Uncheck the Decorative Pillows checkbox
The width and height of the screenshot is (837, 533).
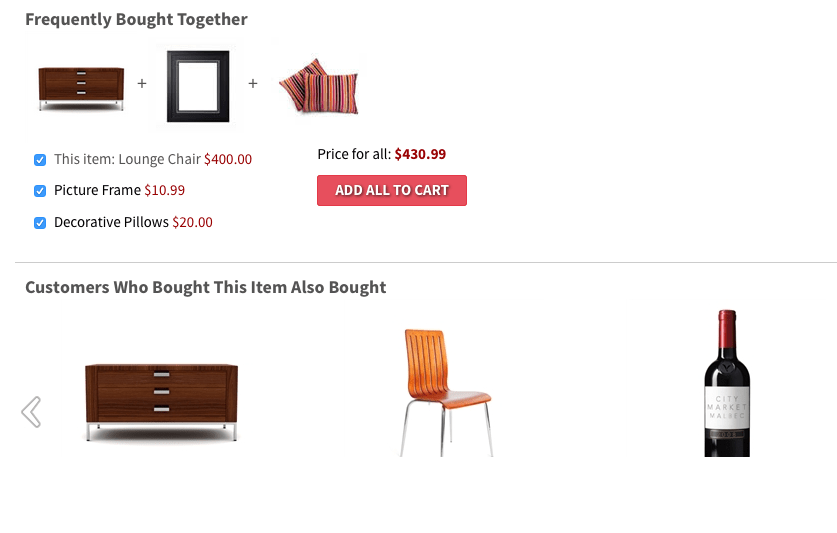click(x=40, y=223)
